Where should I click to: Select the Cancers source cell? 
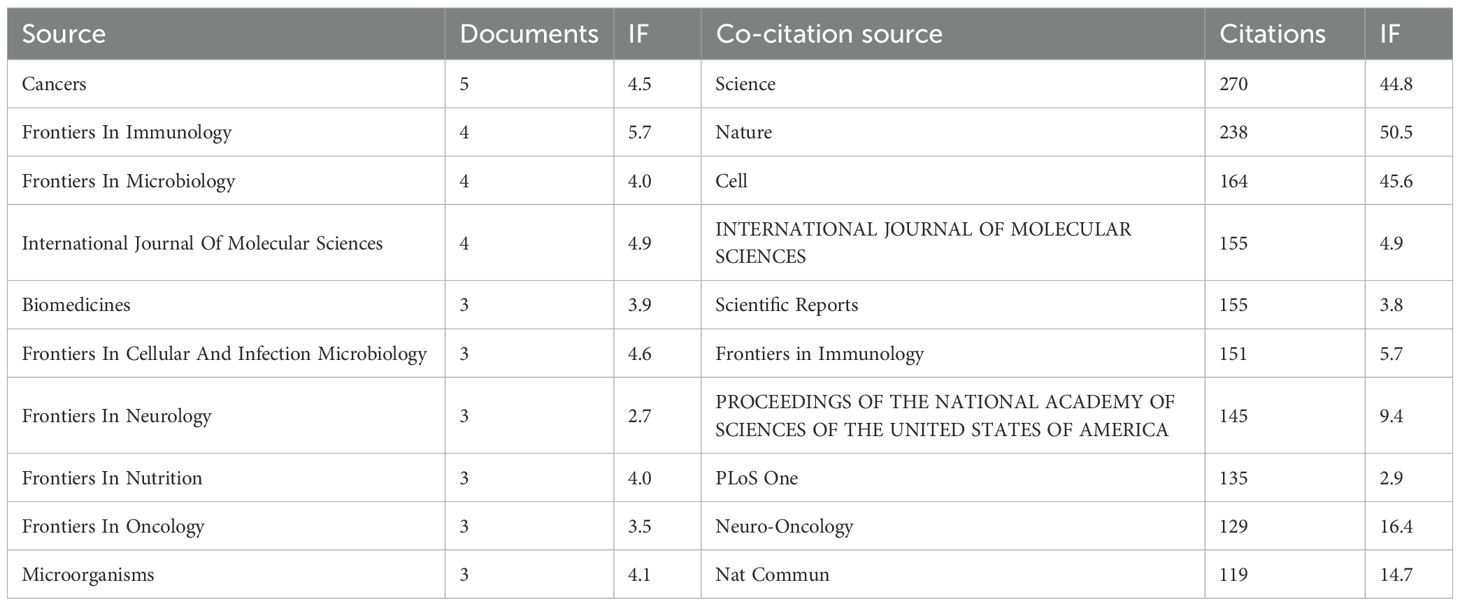(54, 84)
